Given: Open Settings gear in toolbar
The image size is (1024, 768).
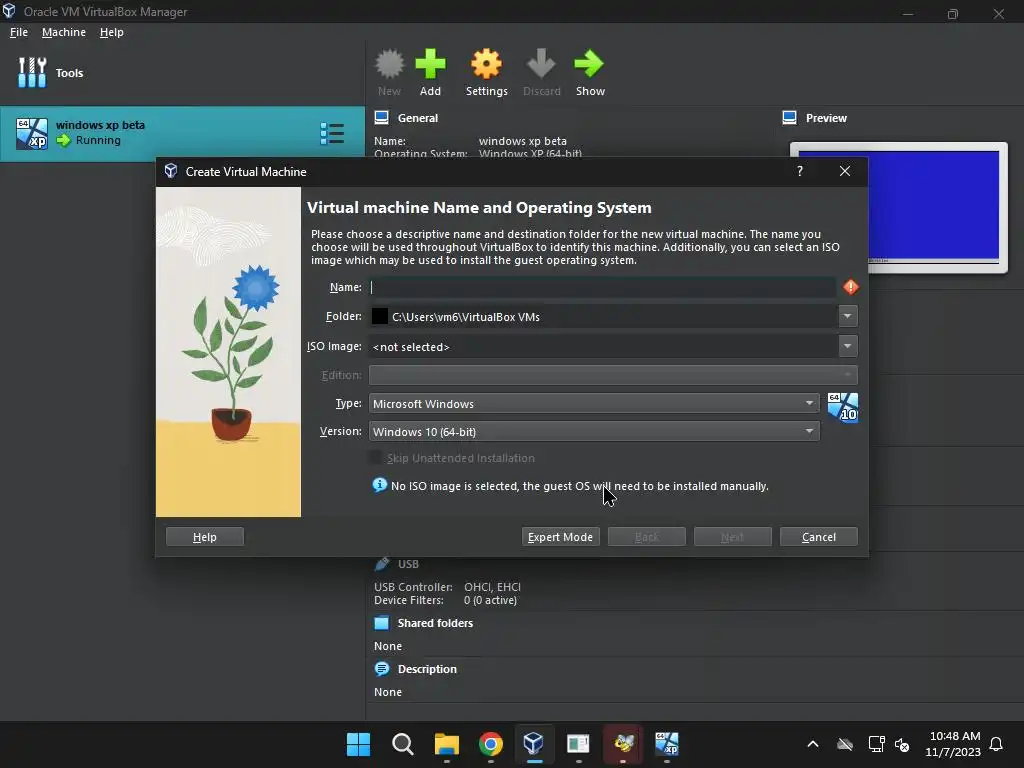Looking at the screenshot, I should [x=487, y=64].
